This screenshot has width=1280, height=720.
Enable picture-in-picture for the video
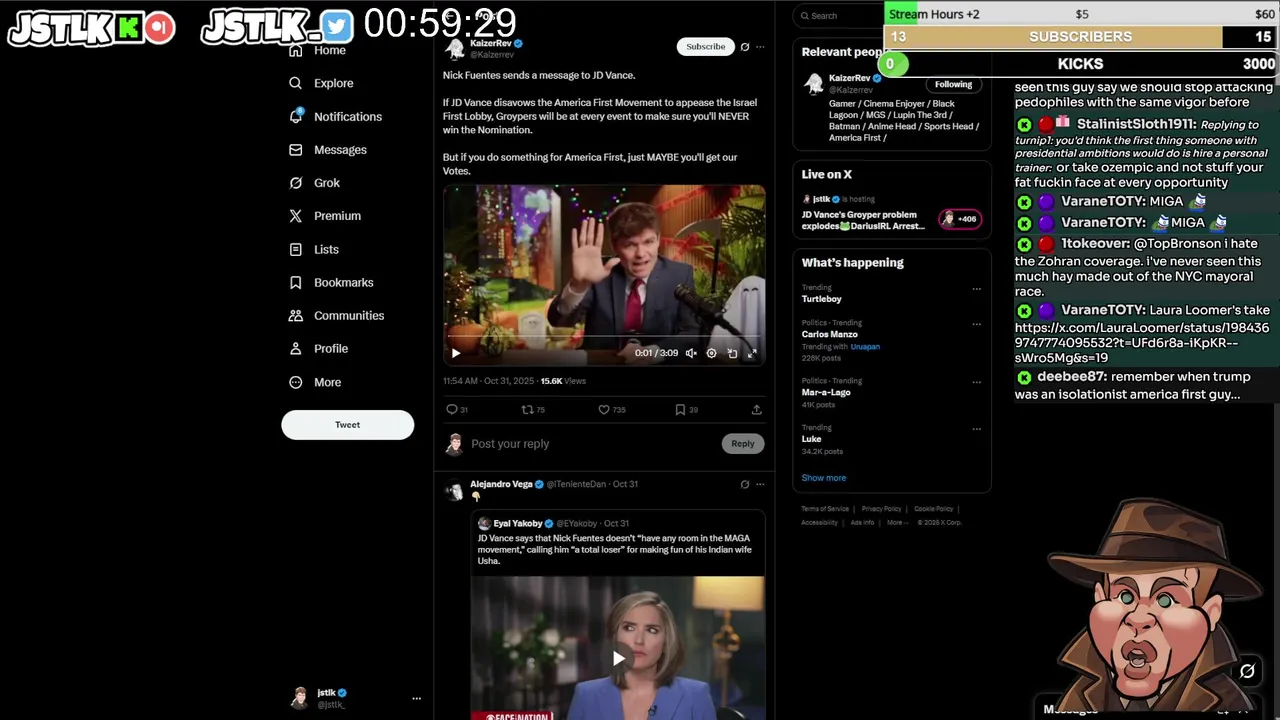tap(732, 353)
